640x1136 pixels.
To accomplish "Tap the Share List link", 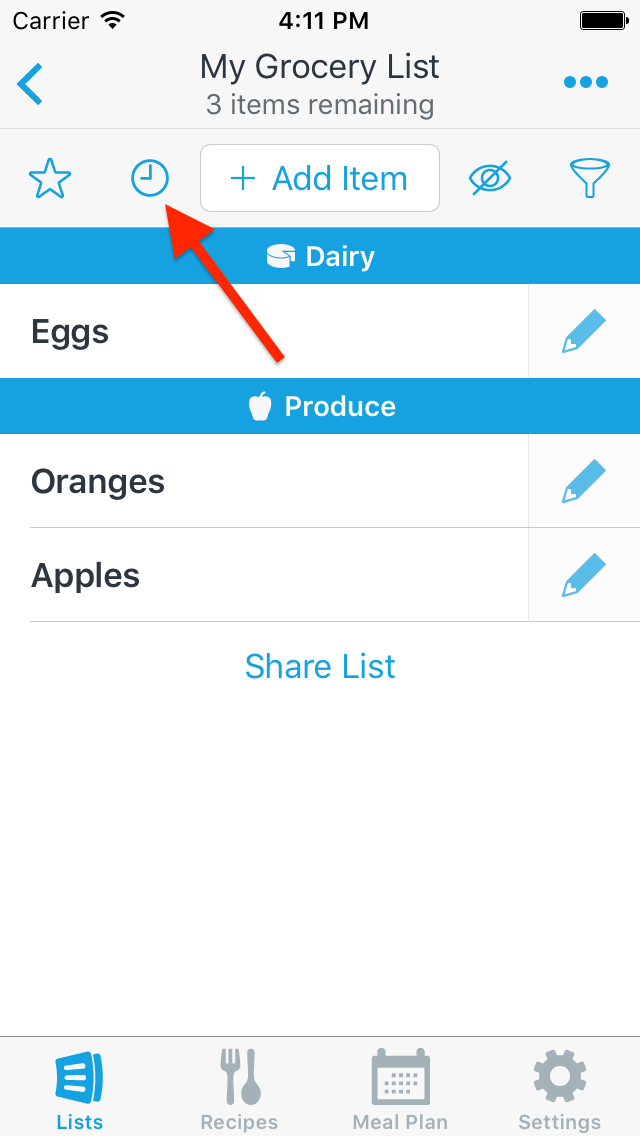I will pyautogui.click(x=320, y=666).
